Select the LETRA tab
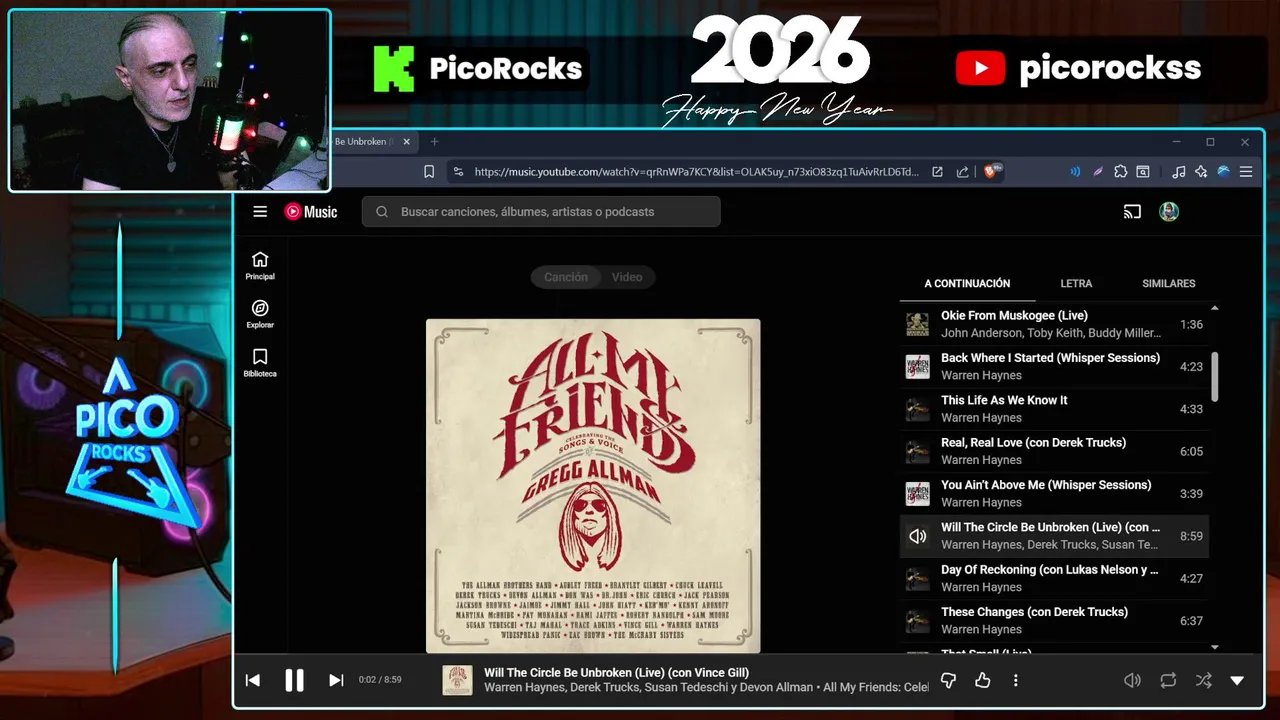Screen dimensions: 1280x720 [x=1076, y=284]
